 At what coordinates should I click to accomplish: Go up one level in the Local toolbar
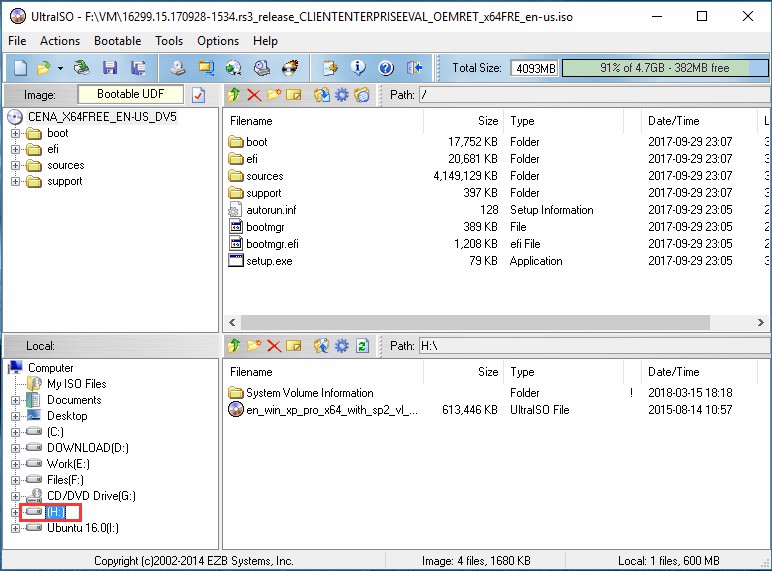point(234,346)
